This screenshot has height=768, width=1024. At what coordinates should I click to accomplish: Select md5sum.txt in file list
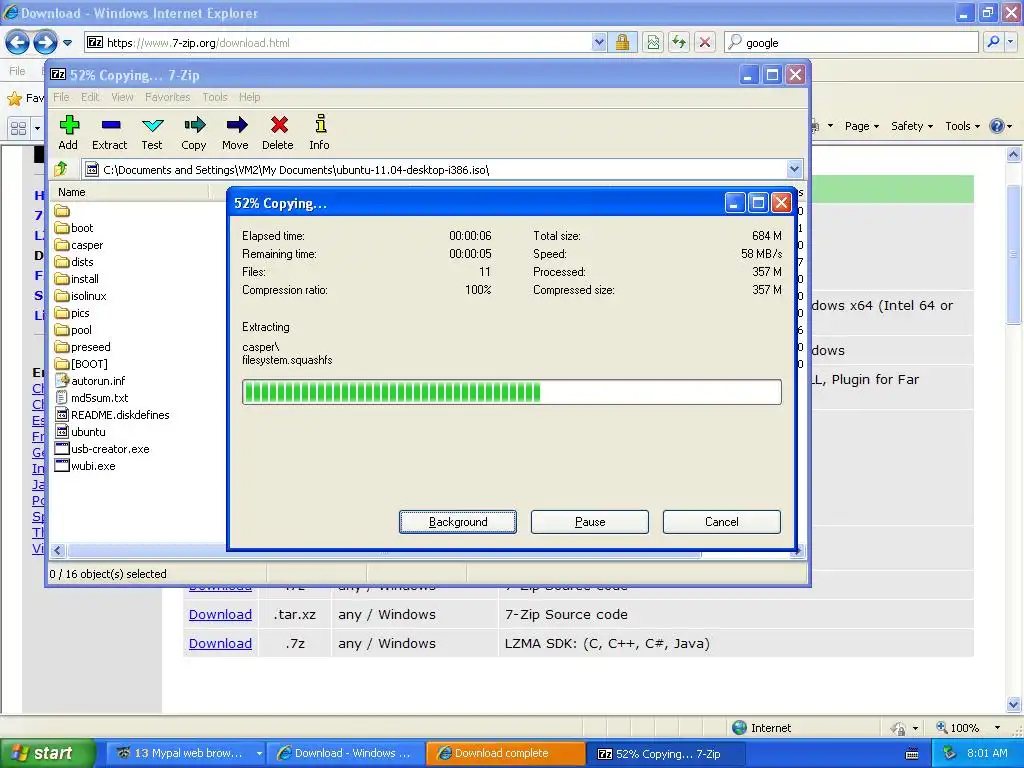point(99,398)
